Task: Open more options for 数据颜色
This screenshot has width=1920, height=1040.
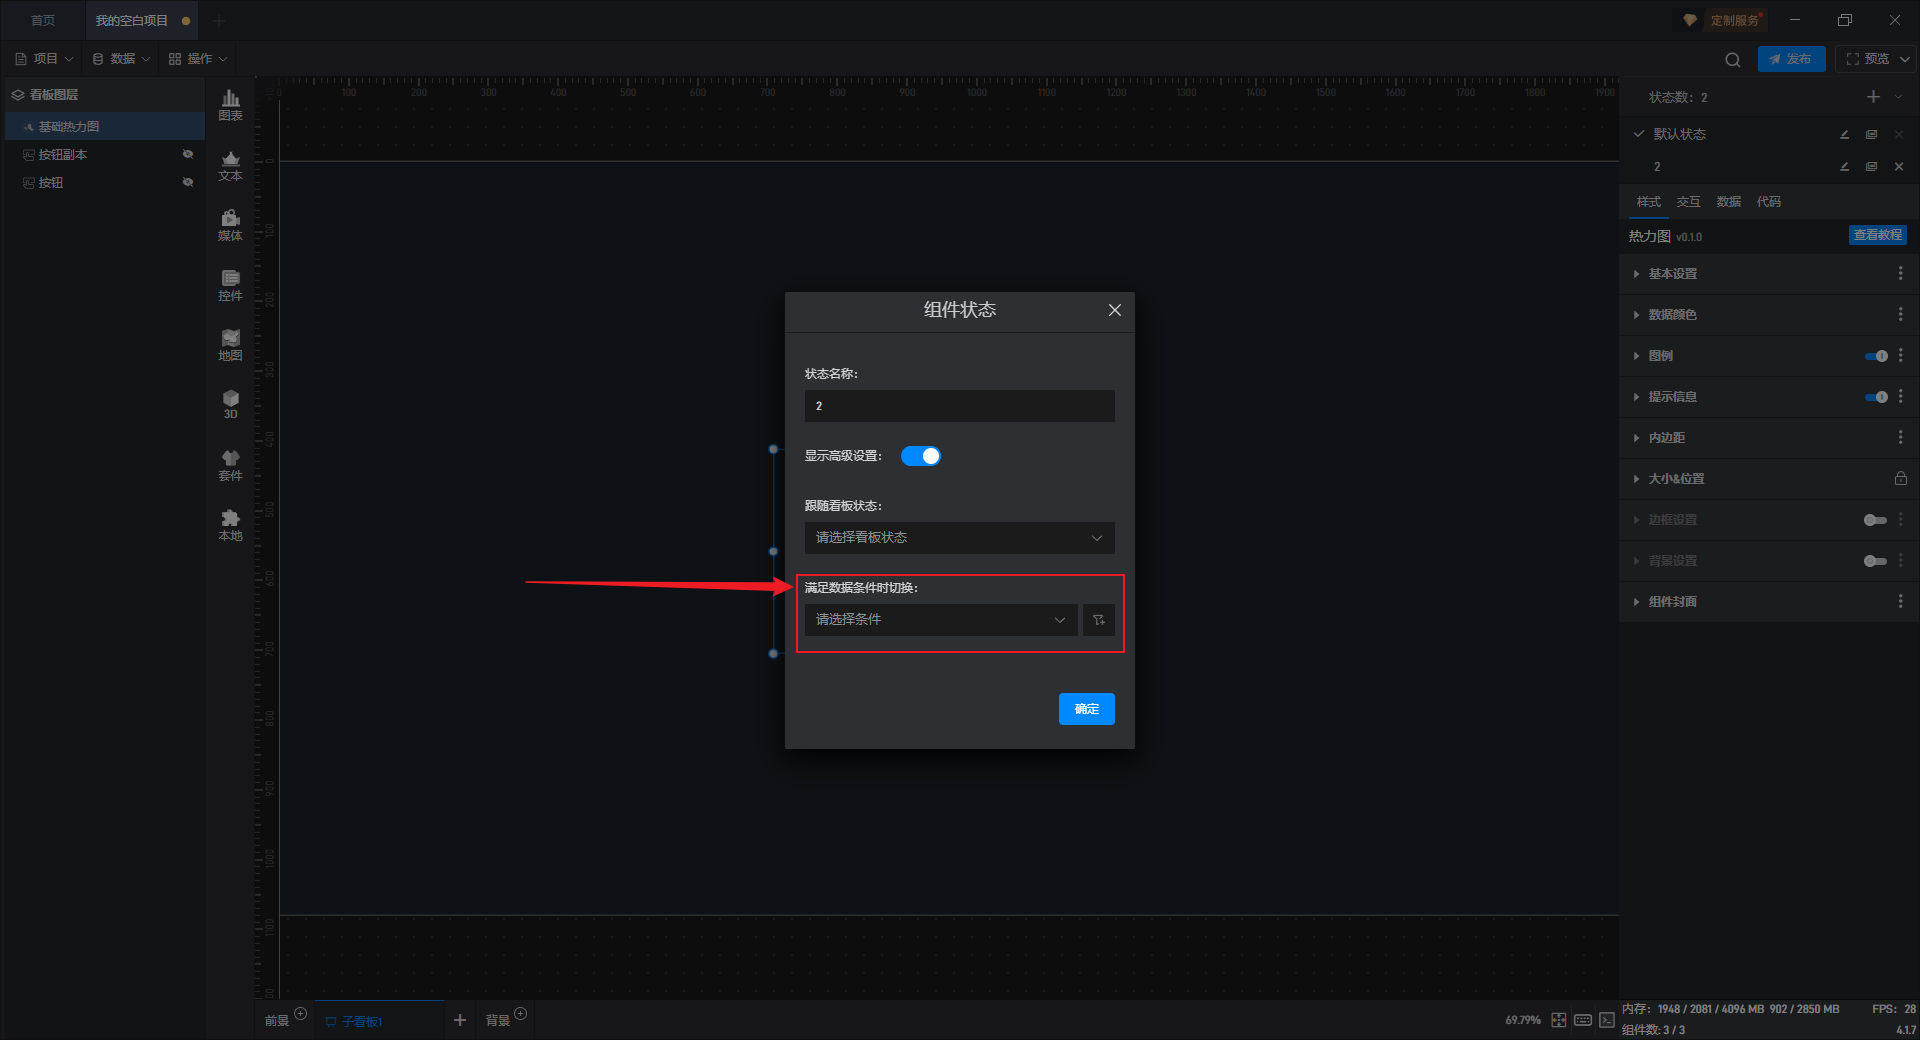Action: [1900, 314]
